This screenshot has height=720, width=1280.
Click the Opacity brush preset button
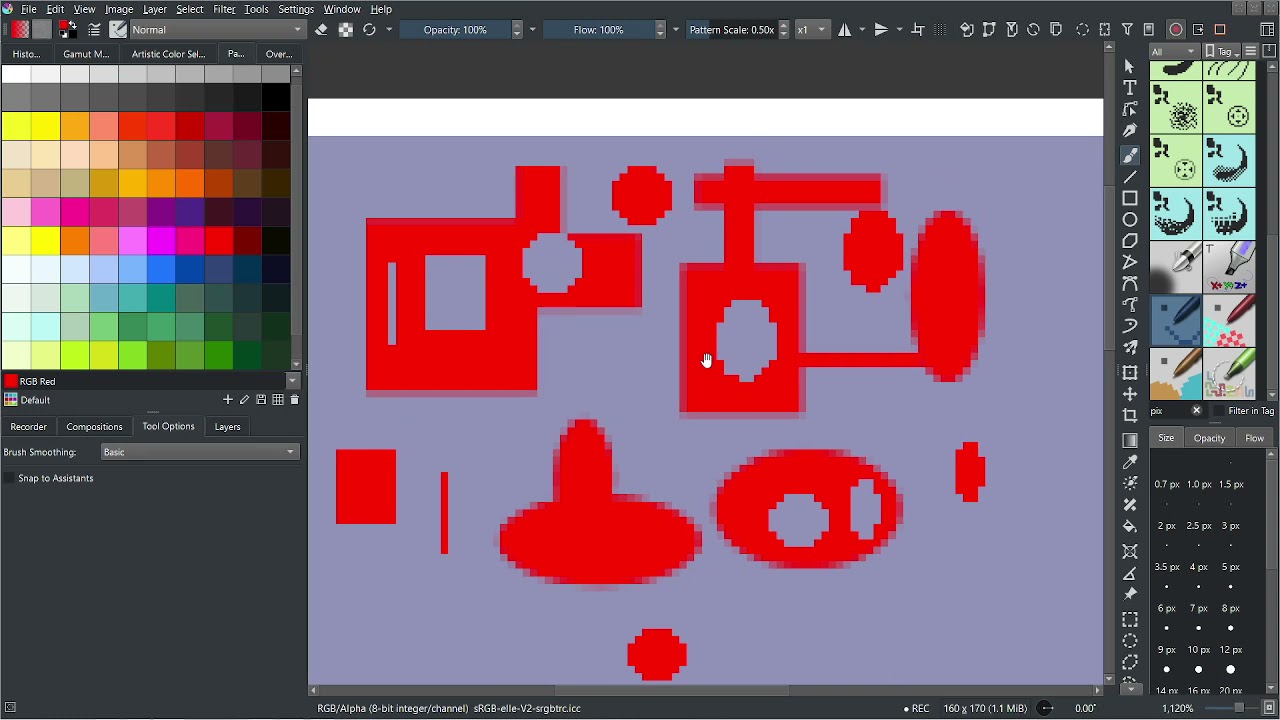coord(1209,438)
